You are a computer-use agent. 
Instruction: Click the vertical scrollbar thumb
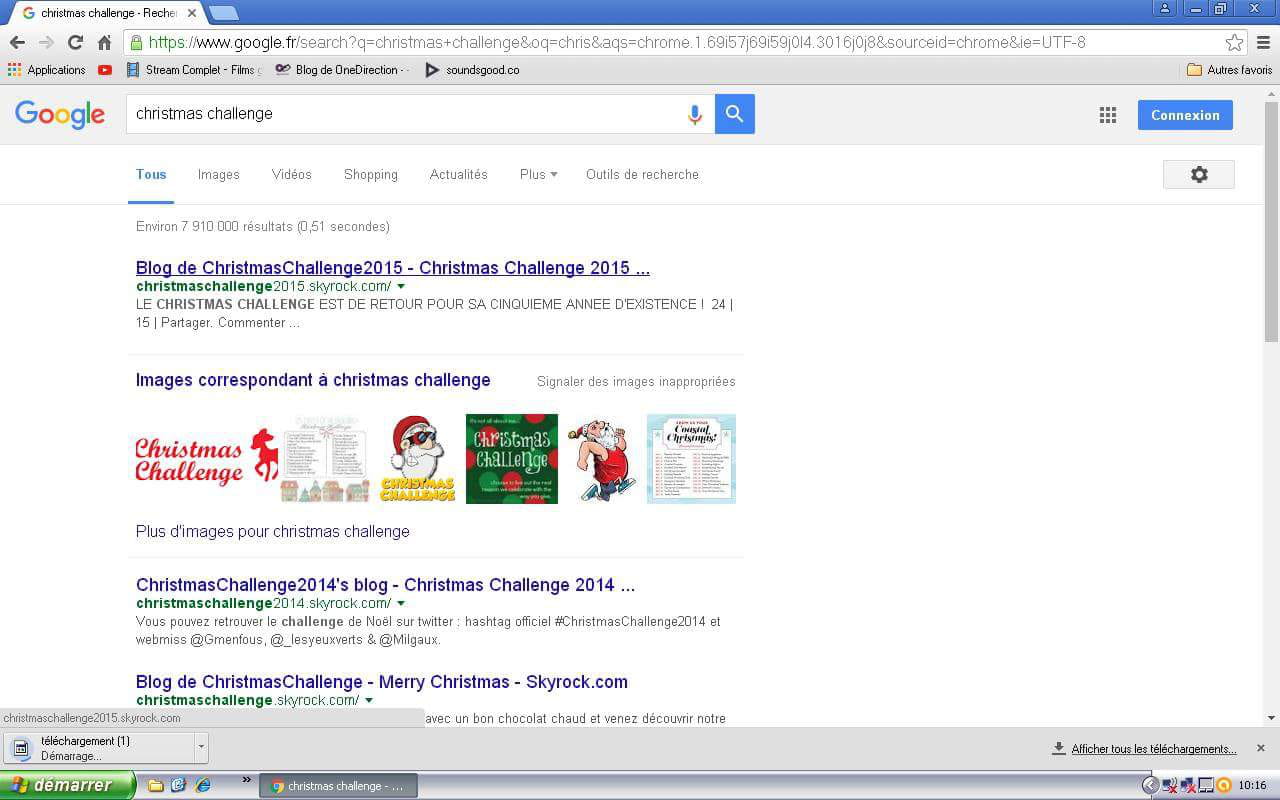1271,222
